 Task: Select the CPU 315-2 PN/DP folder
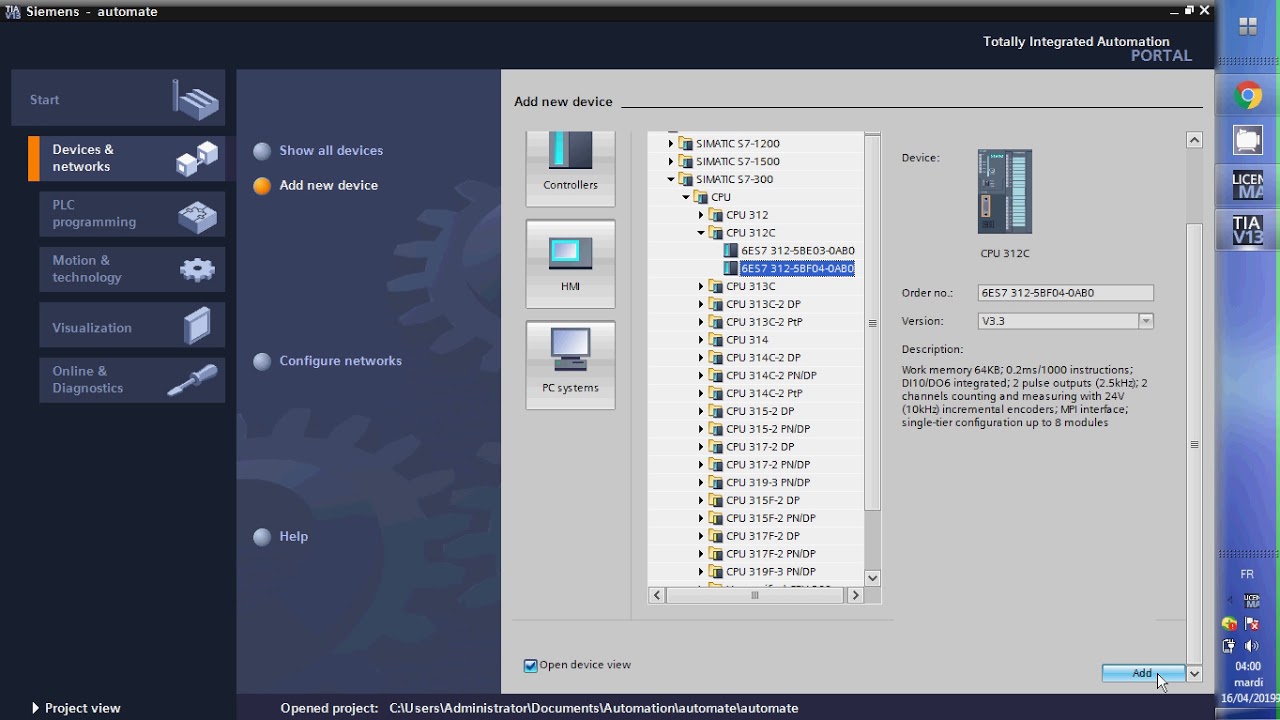pyautogui.click(x=768, y=429)
